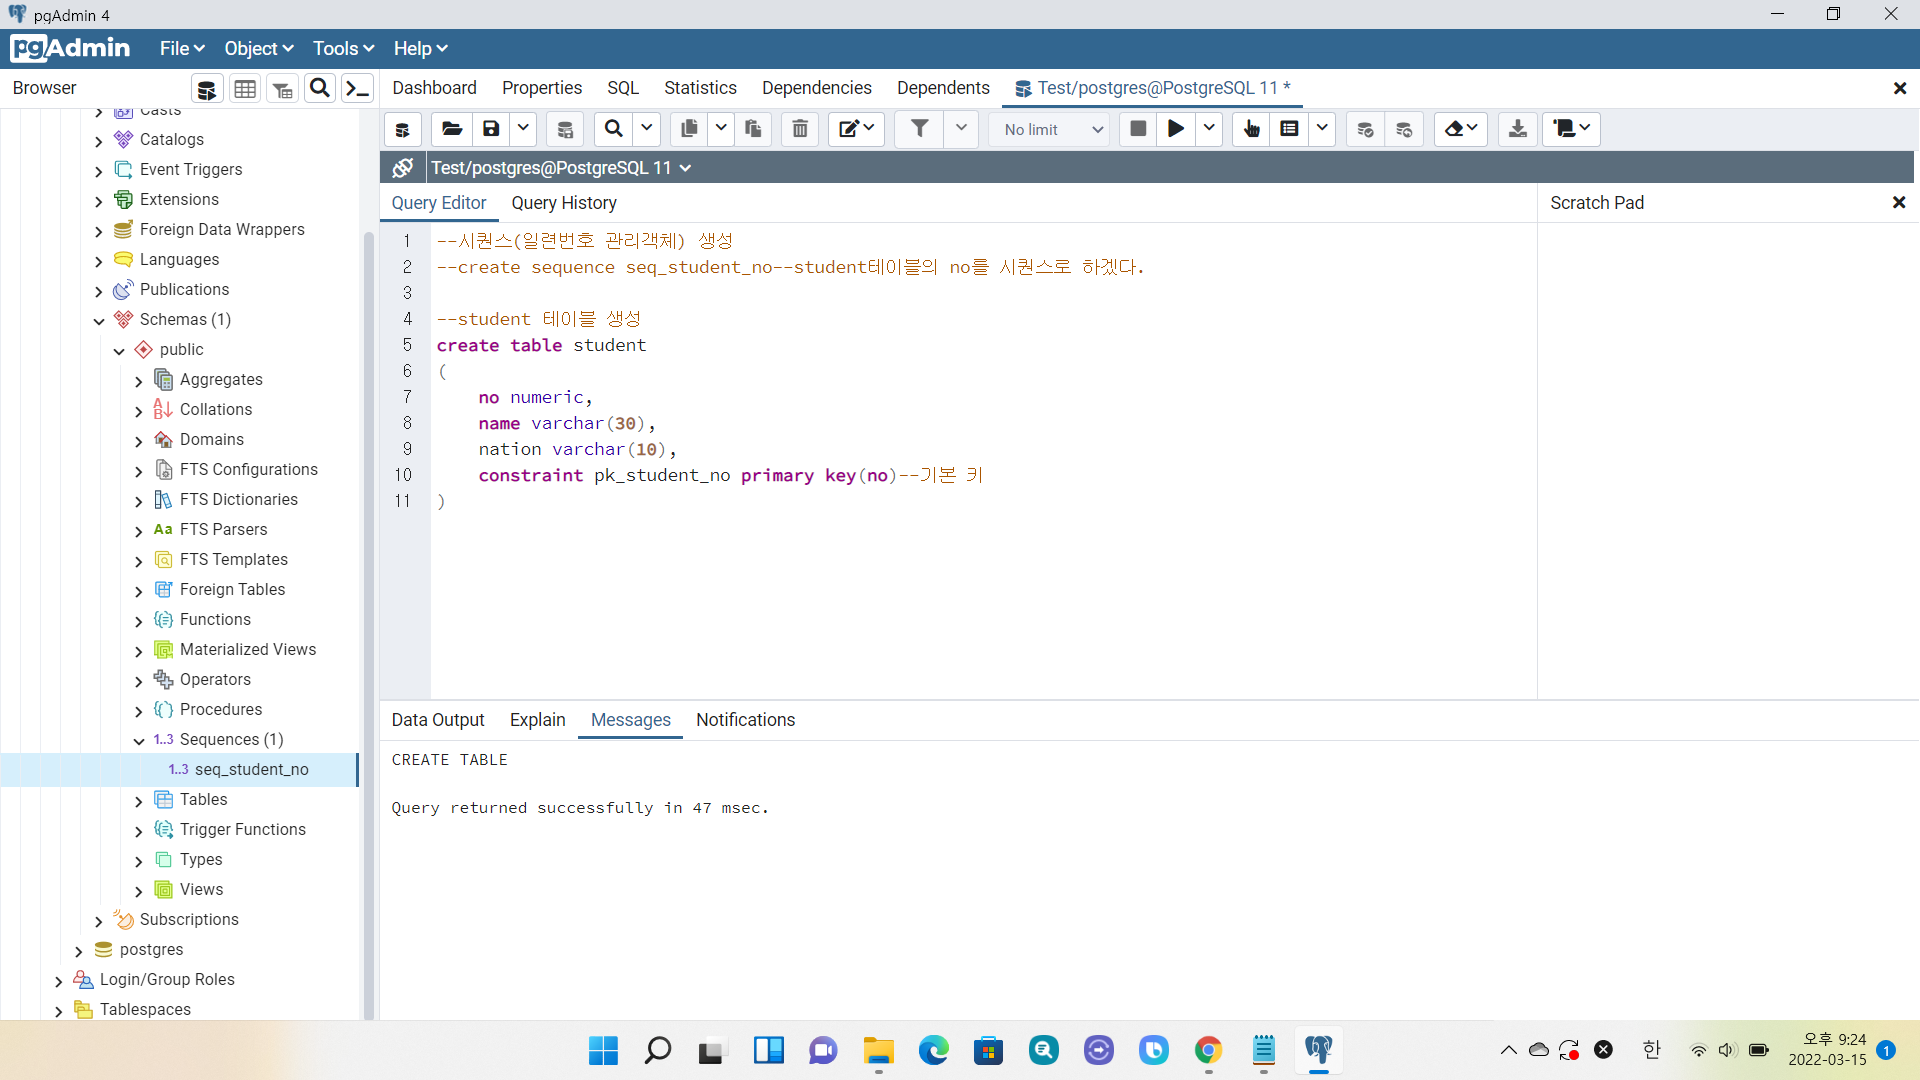The height and width of the screenshot is (1080, 1920).
Task: Open Chrome from the Windows taskbar
Action: [1208, 1050]
